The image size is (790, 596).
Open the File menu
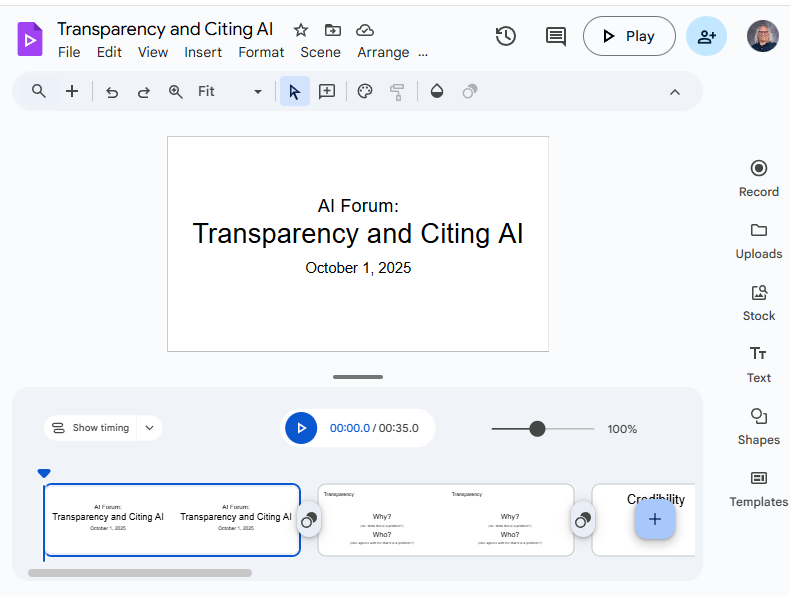click(69, 52)
